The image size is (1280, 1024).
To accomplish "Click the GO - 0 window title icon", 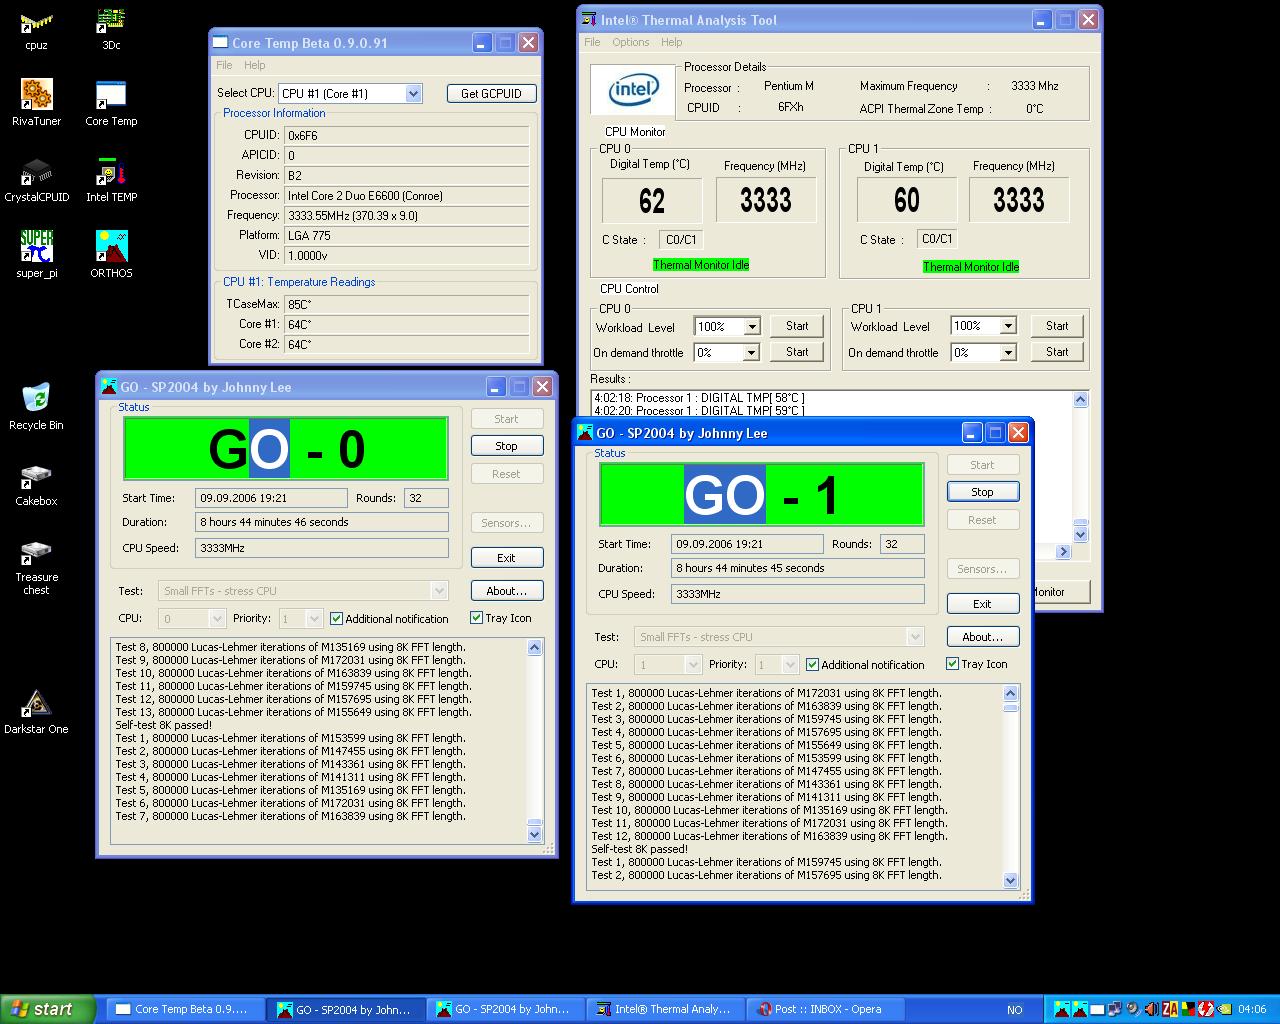I will pyautogui.click(x=109, y=387).
